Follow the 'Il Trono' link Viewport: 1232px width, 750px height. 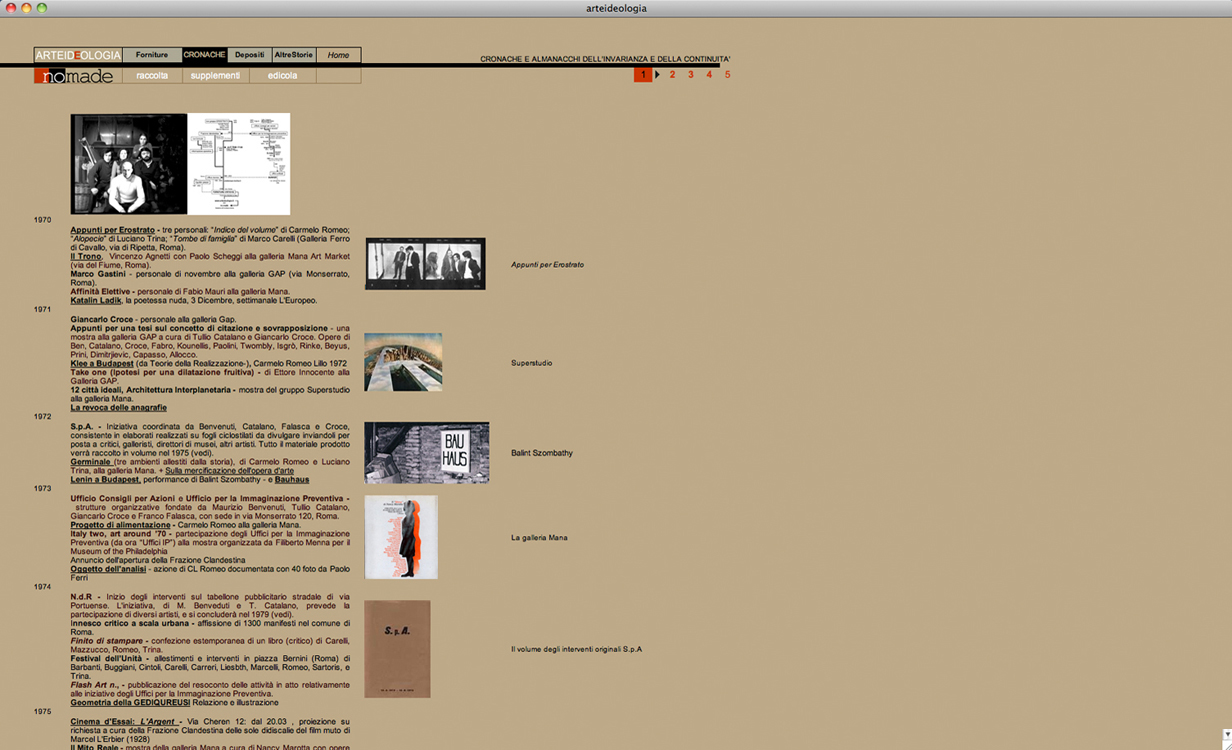86,256
